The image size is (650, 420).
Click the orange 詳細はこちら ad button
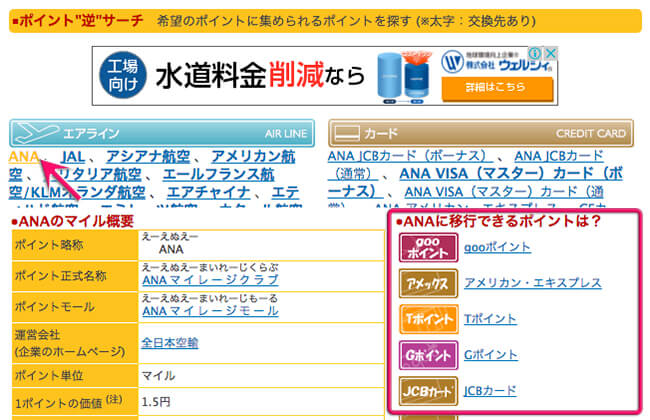coord(497,88)
